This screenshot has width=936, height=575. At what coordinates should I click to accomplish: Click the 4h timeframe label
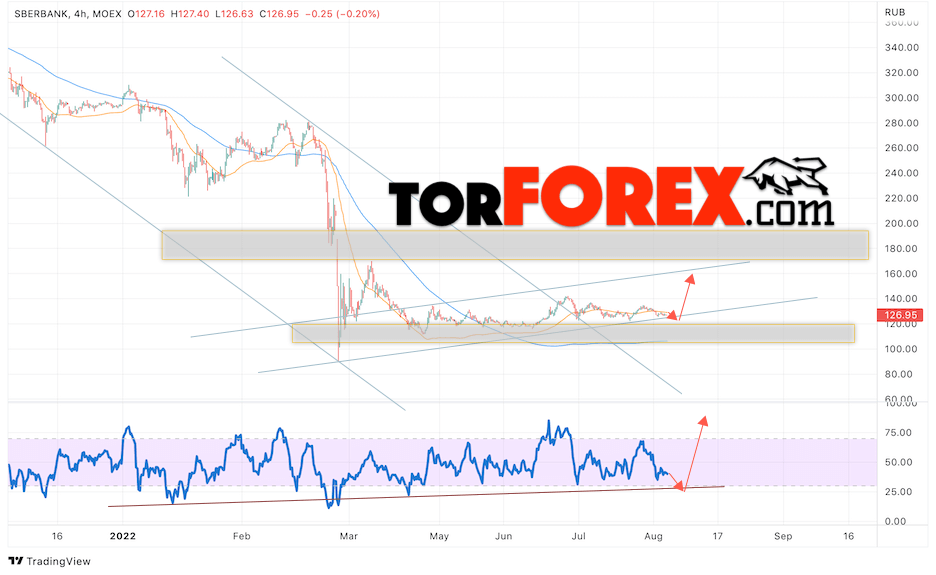coord(78,13)
